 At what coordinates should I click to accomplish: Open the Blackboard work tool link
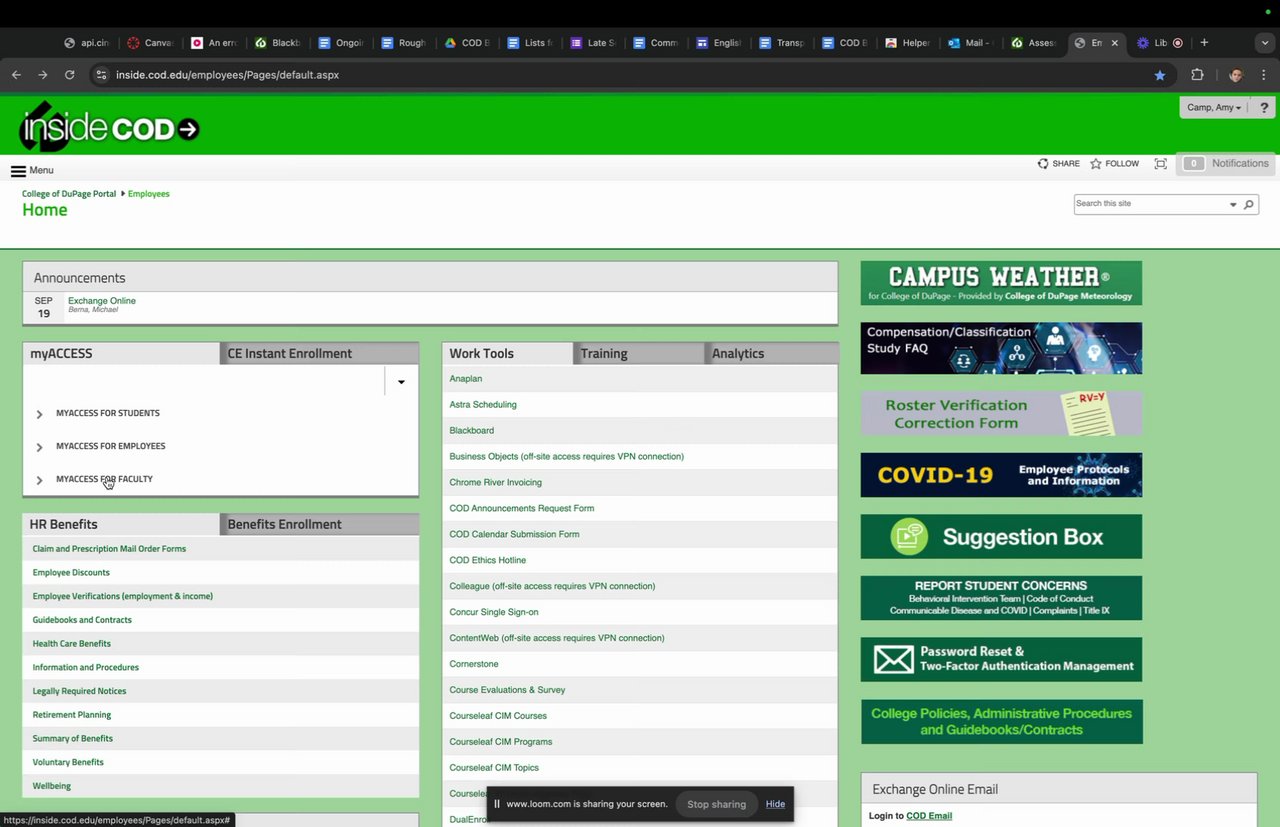click(x=472, y=431)
